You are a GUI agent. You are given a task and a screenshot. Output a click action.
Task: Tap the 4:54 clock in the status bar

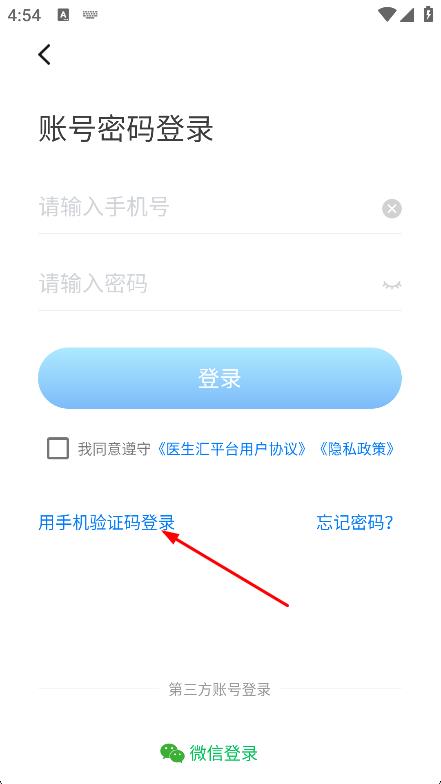coord(24,15)
